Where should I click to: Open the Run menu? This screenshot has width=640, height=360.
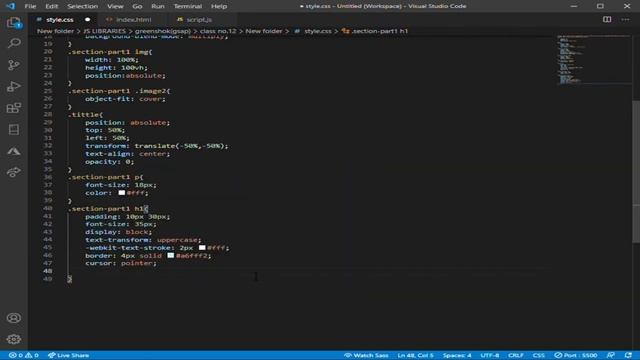click(158, 6)
